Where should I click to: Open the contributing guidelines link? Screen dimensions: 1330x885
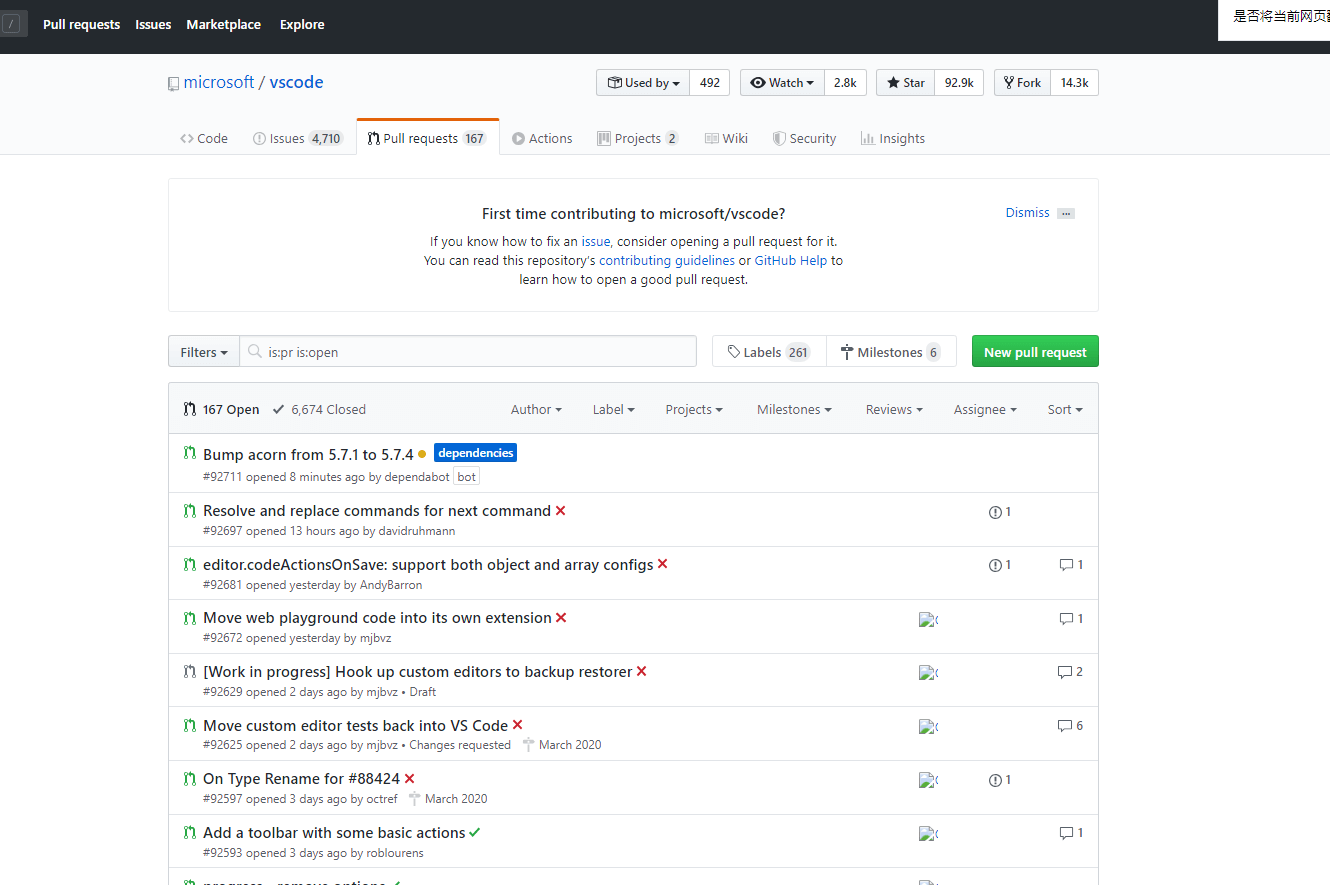coord(667,261)
